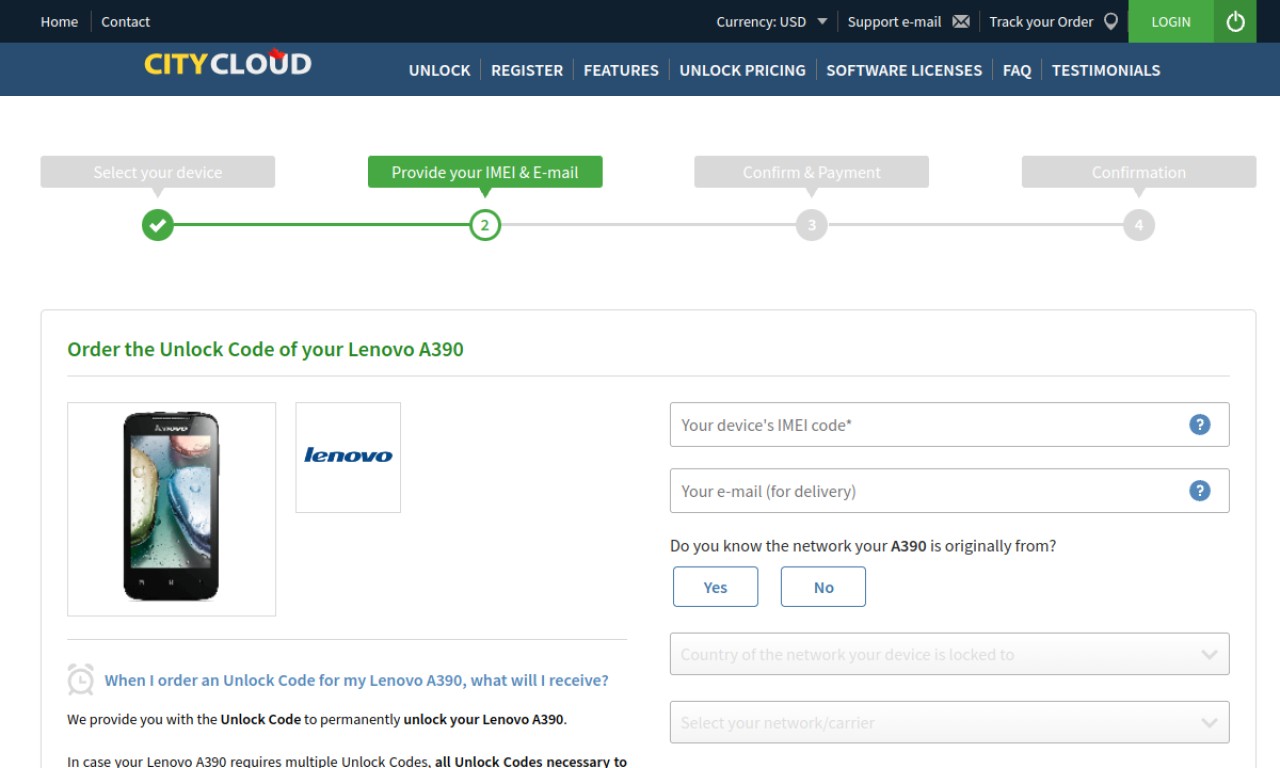
Task: Go to the Home link
Action: pyautogui.click(x=59, y=21)
